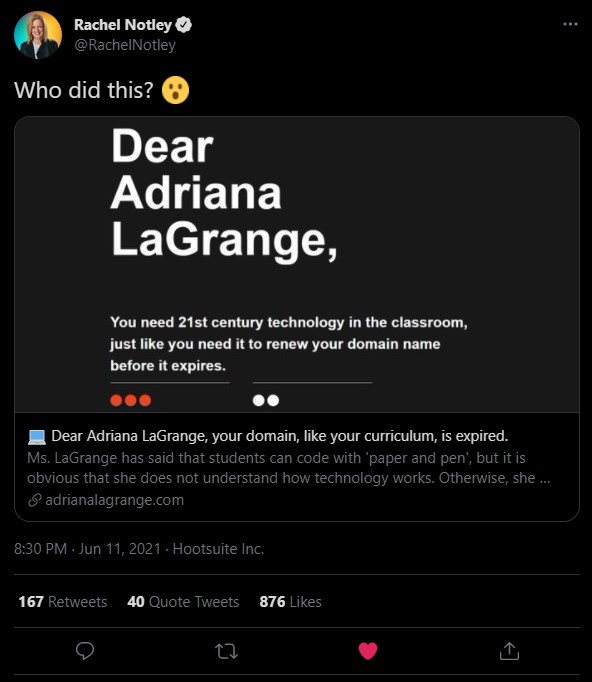
Task: Click the tweet timestamp 8:30 PM Jun 11, 2021
Action: pyautogui.click(x=87, y=549)
